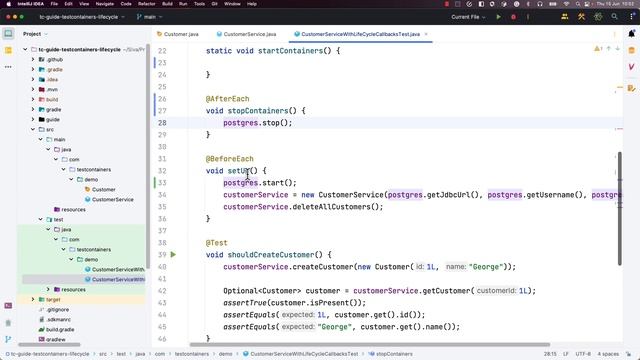640x360 pixels.
Task: Click LF line separator in status bar
Action: [566, 354]
